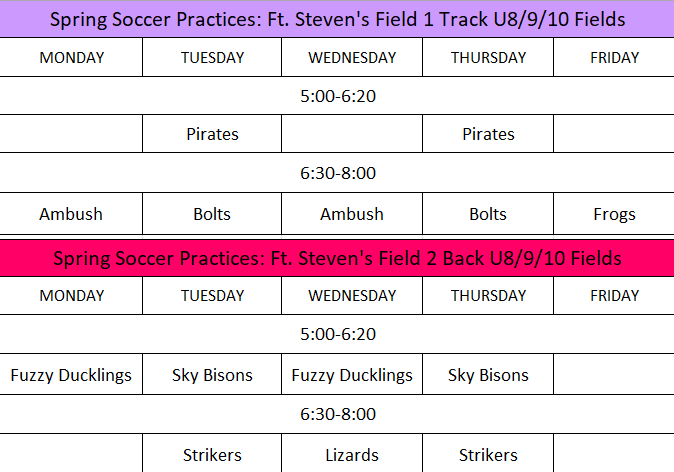
Task: Click the Thursday Pirates cell in Field 1
Action: [x=488, y=134]
